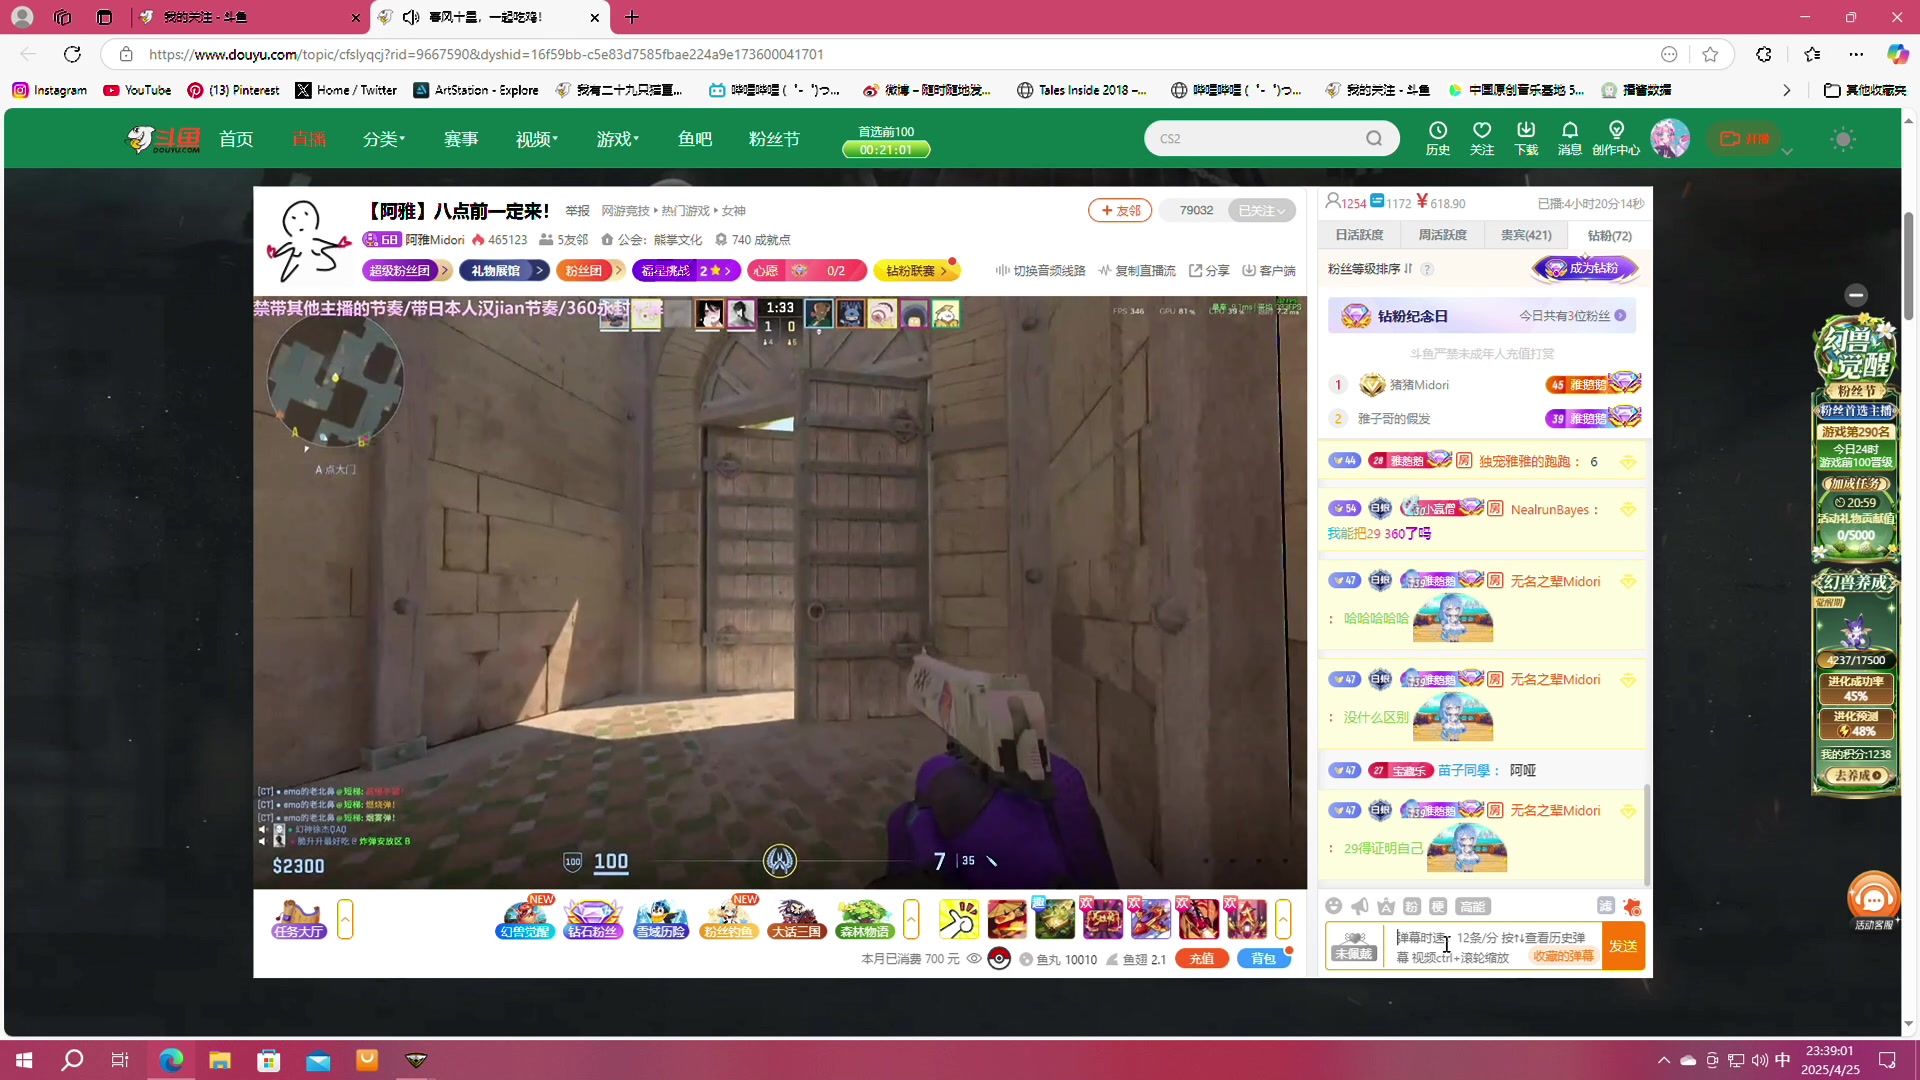Screen dimensions: 1920x1080
Task: Toggle eye icon beside monthly spending
Action: tap(974, 958)
